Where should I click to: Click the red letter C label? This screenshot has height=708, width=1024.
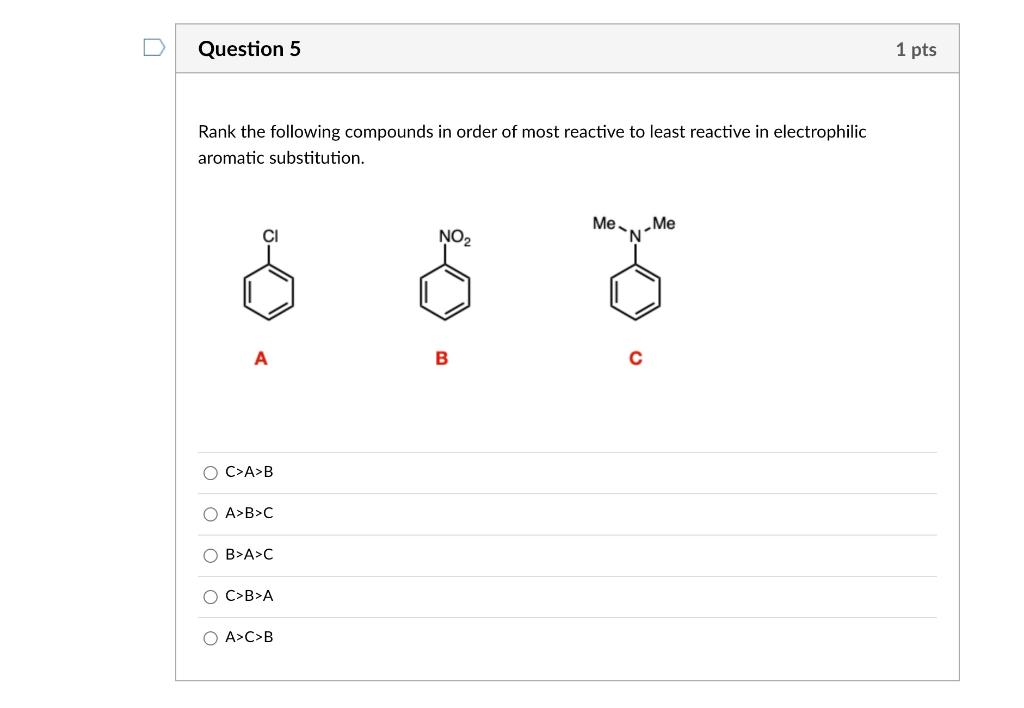[635, 356]
